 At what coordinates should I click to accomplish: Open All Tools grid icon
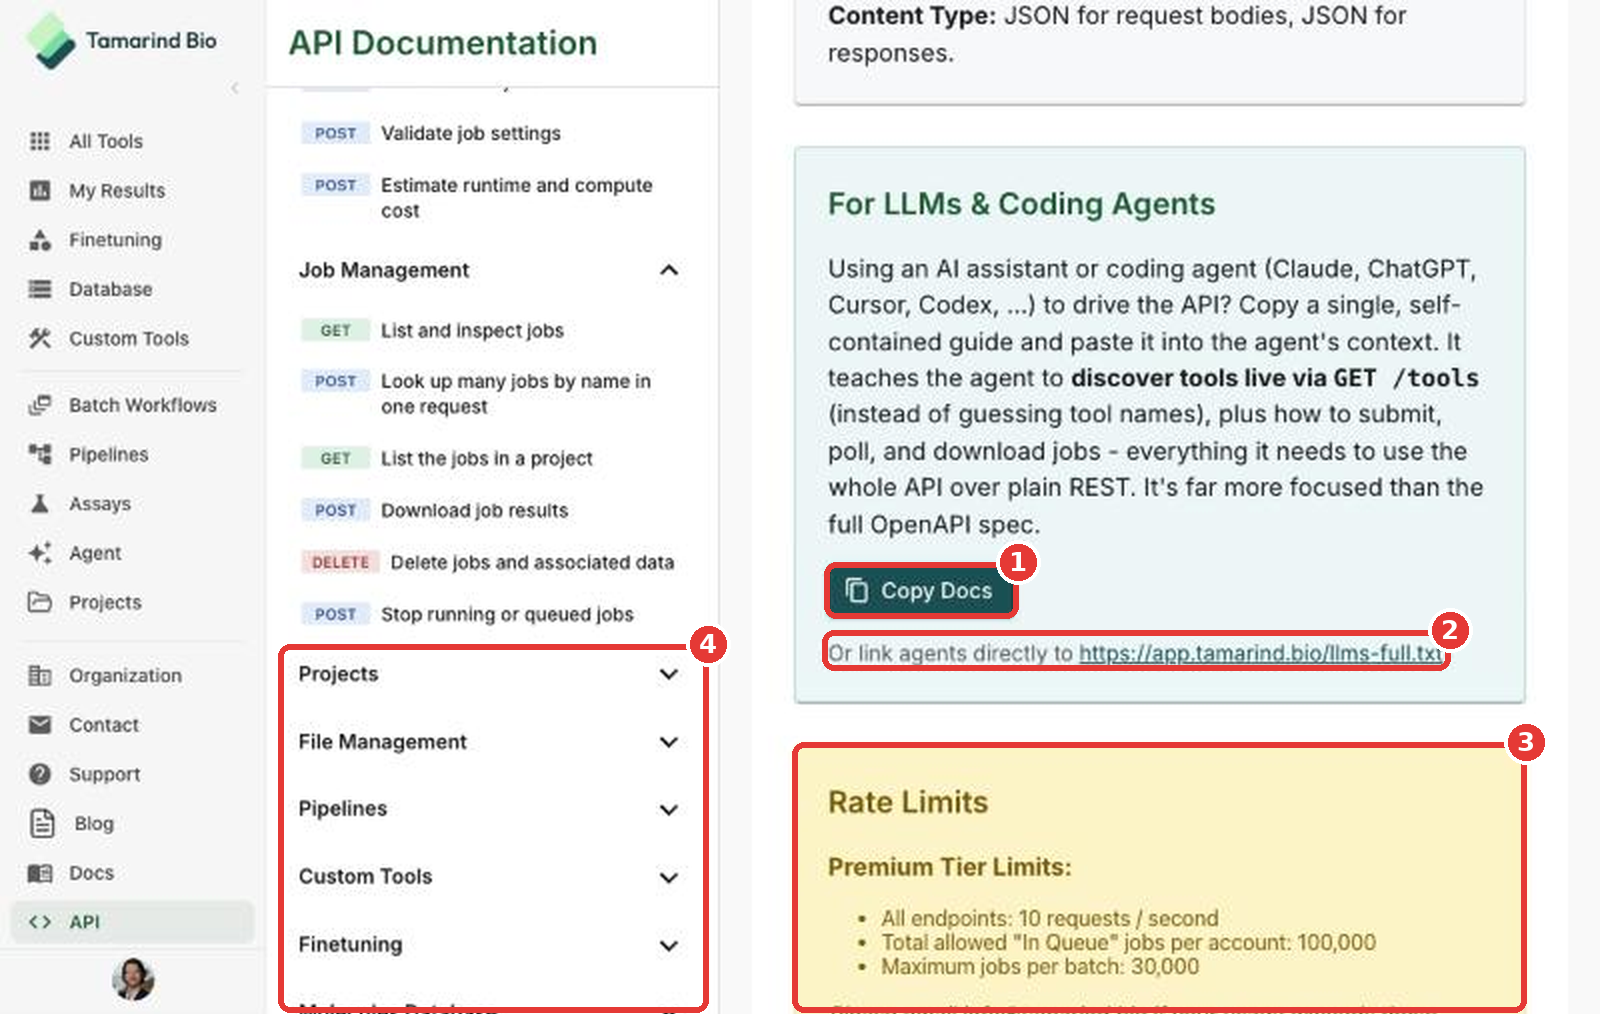point(40,141)
